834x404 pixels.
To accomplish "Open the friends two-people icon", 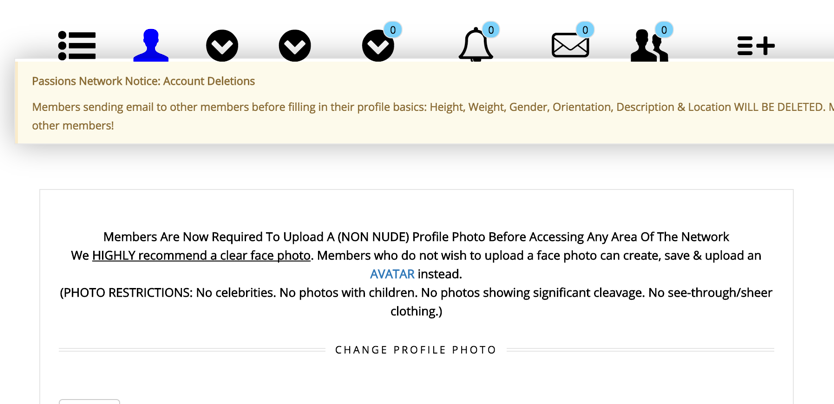I will 648,46.
